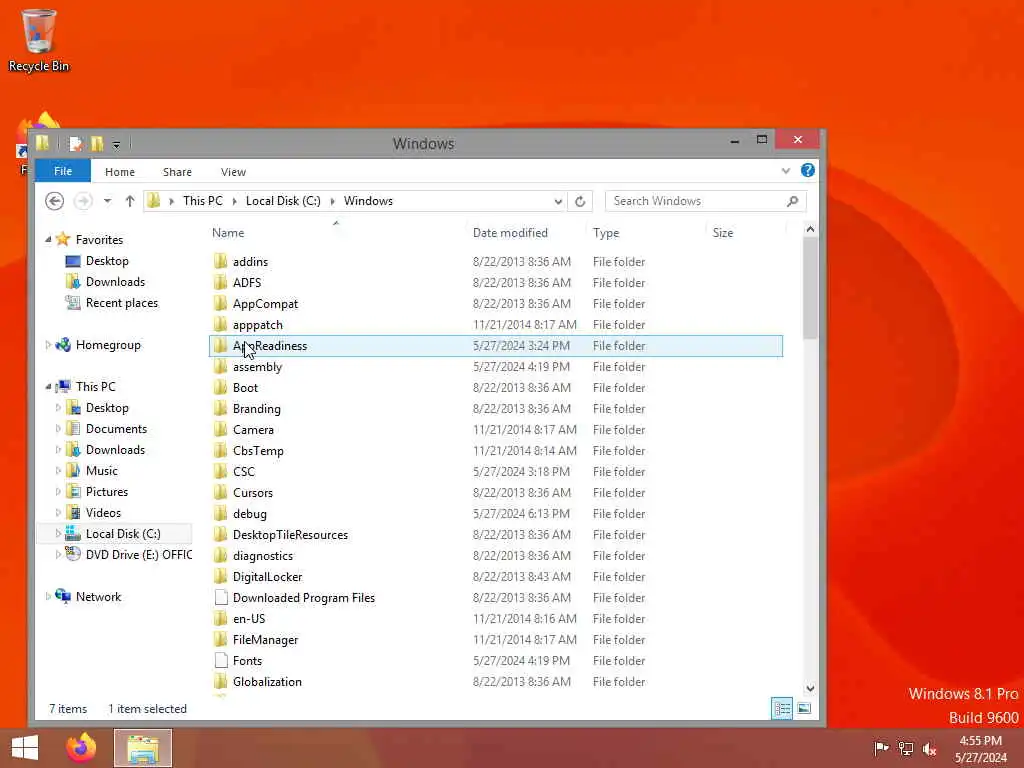Switch to the View ribbon tab
Viewport: 1024px width, 768px height.
tap(233, 172)
